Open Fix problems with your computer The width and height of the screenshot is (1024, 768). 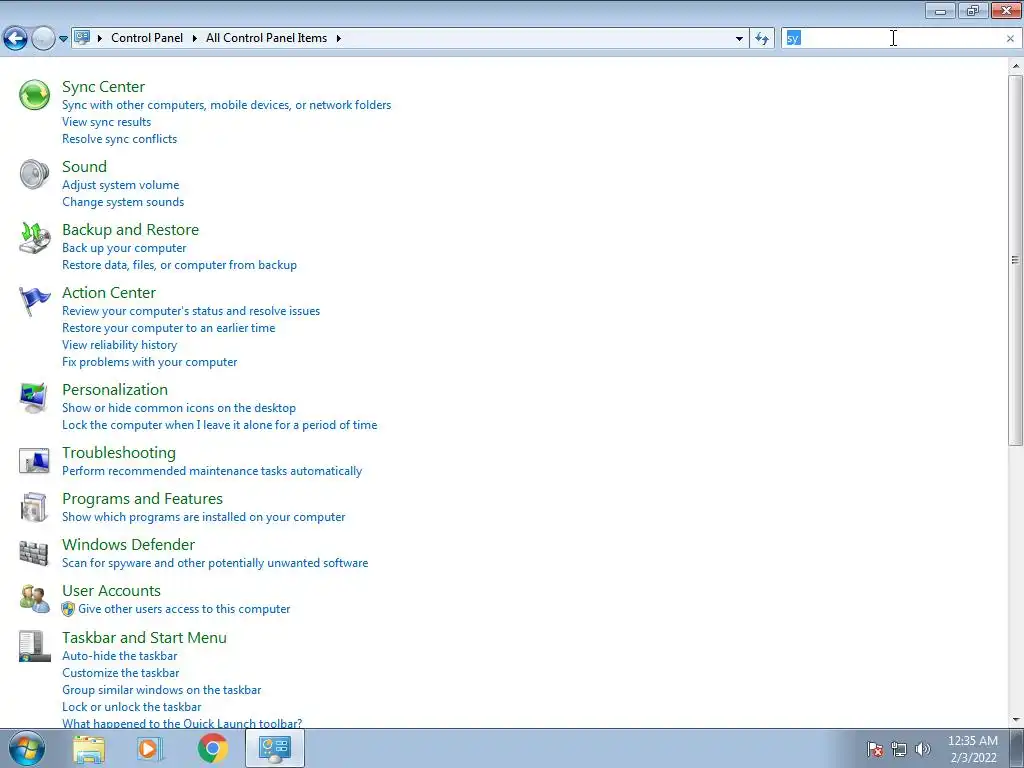pyautogui.click(x=150, y=362)
